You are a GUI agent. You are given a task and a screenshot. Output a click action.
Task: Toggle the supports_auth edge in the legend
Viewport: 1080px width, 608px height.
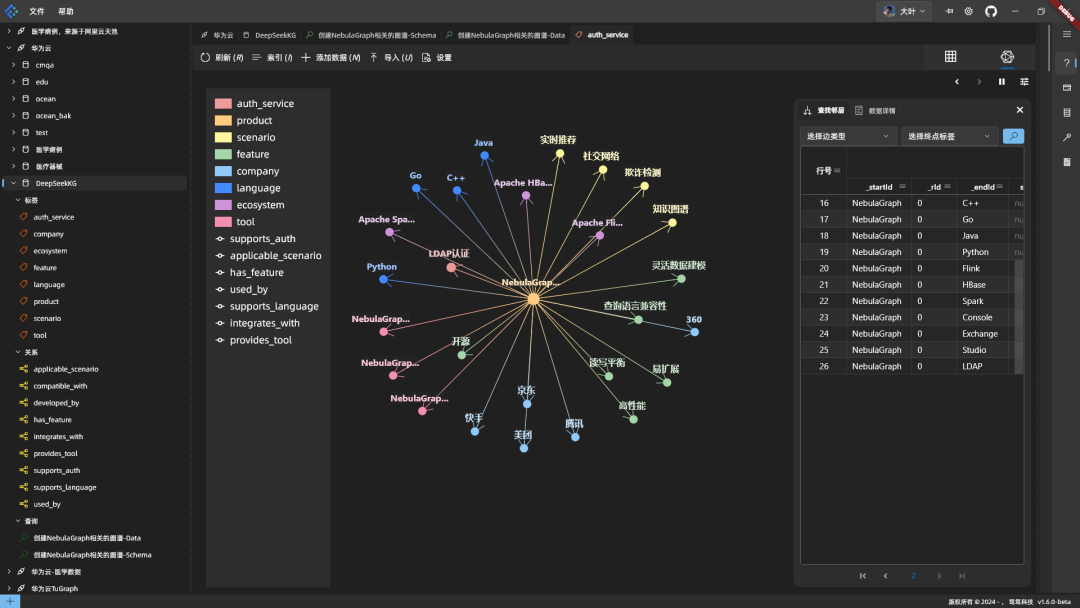point(256,238)
